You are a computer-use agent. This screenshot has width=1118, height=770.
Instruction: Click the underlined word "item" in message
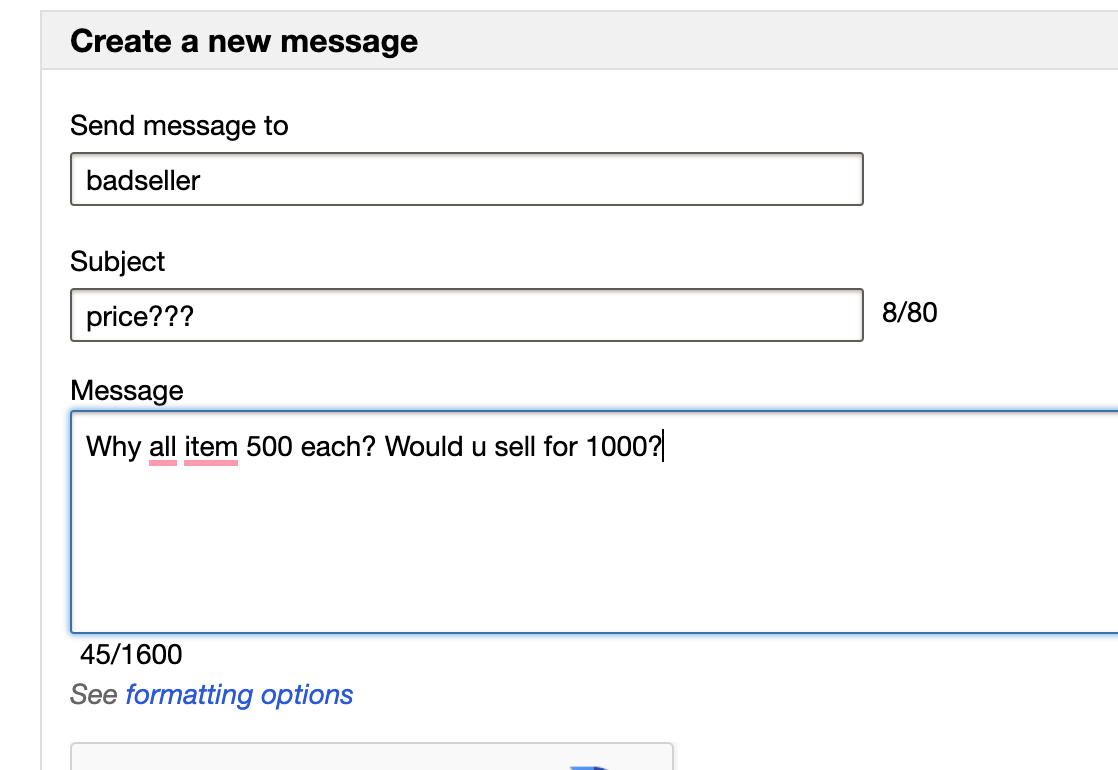coord(211,446)
